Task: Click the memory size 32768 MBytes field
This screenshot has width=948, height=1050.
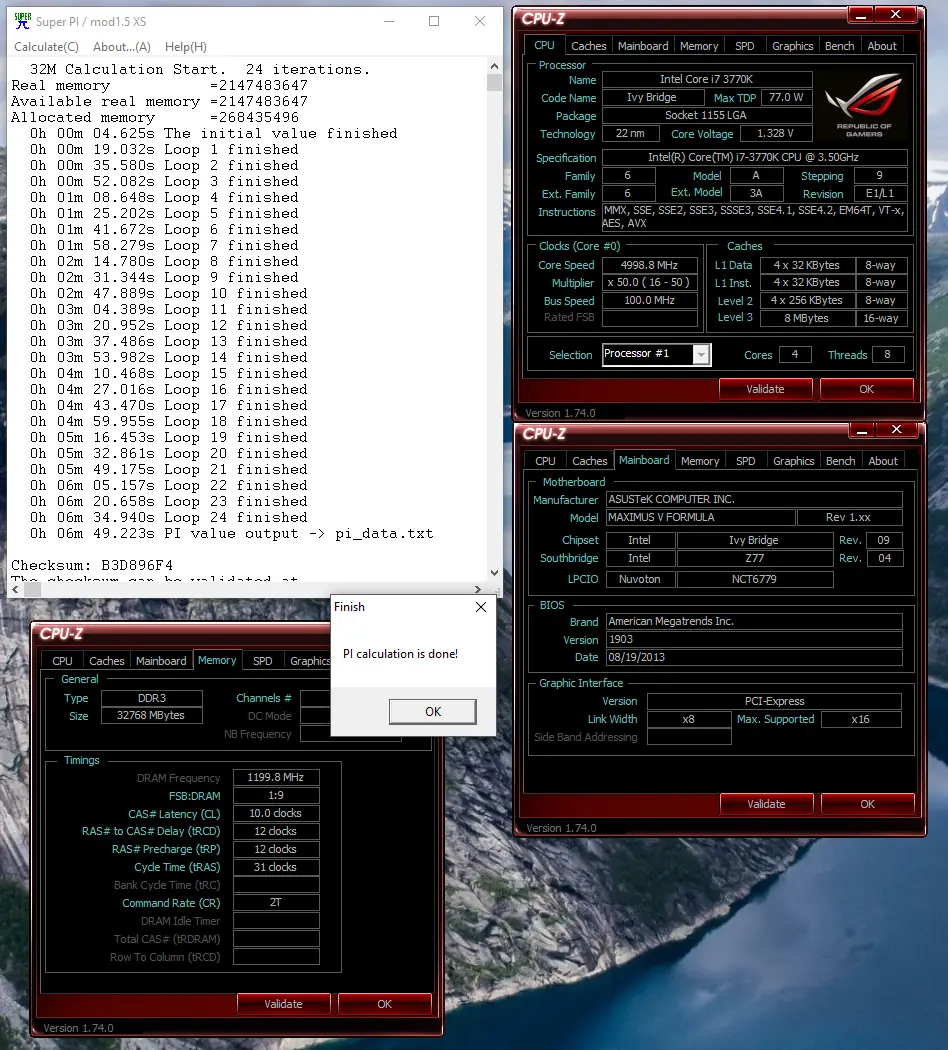Action: [151, 715]
